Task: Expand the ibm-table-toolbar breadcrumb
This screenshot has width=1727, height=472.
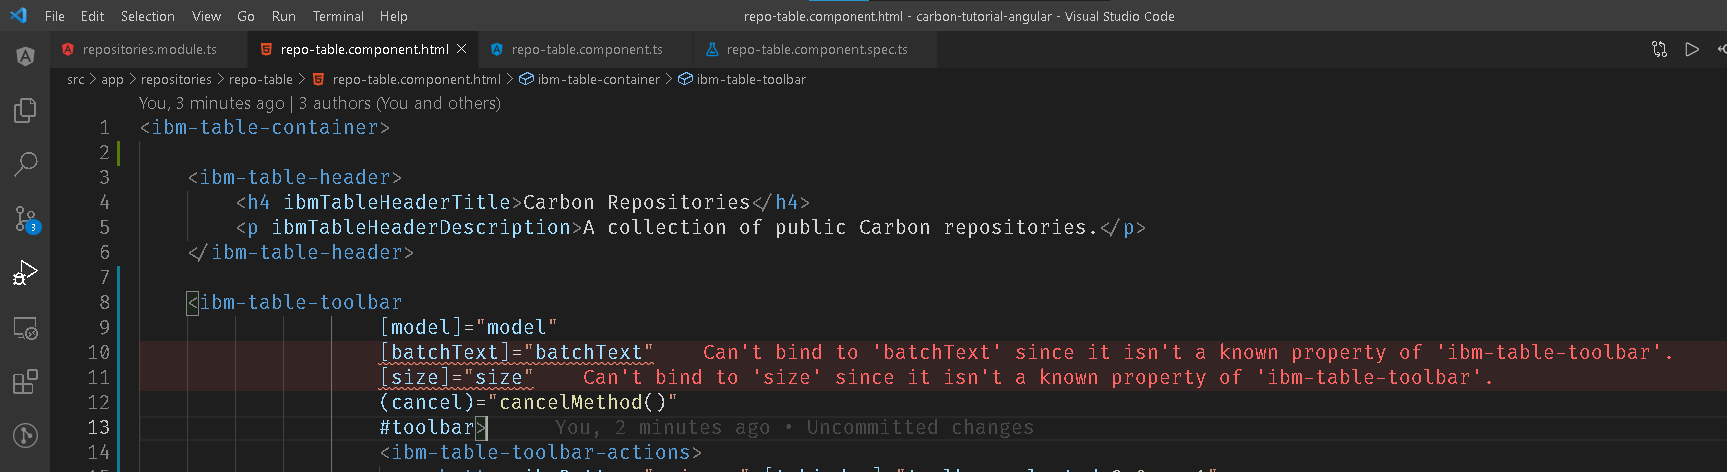Action: point(750,80)
